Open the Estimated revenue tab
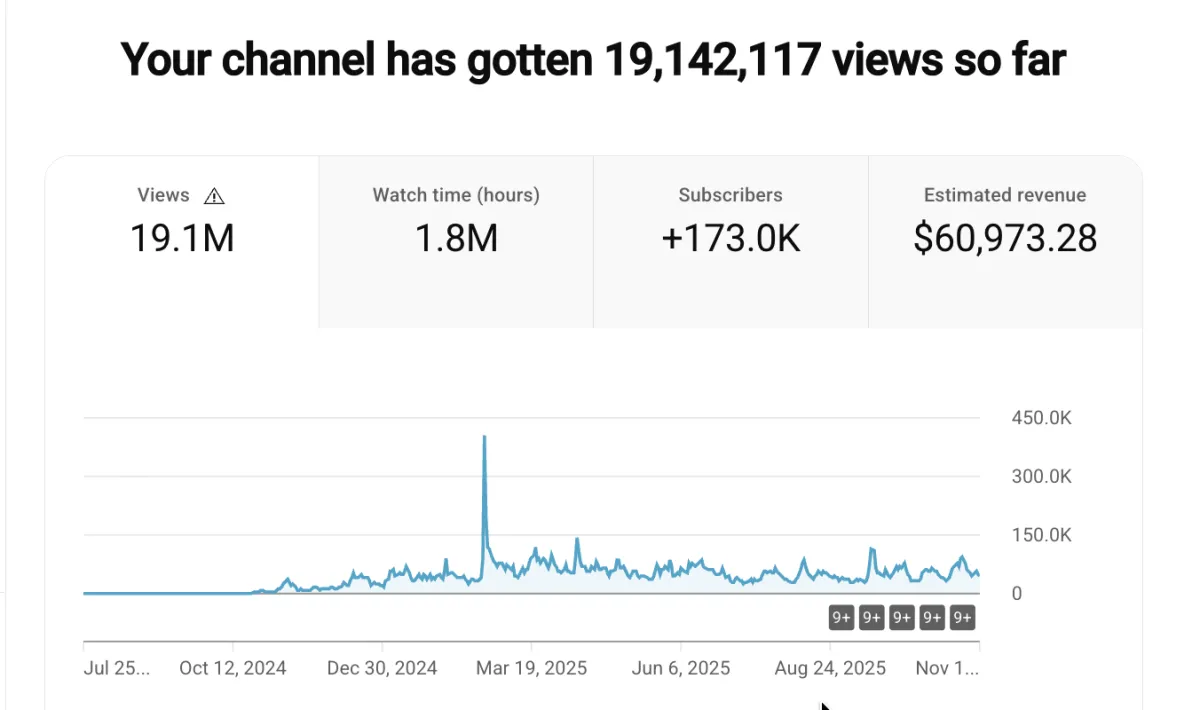 coord(1005,242)
